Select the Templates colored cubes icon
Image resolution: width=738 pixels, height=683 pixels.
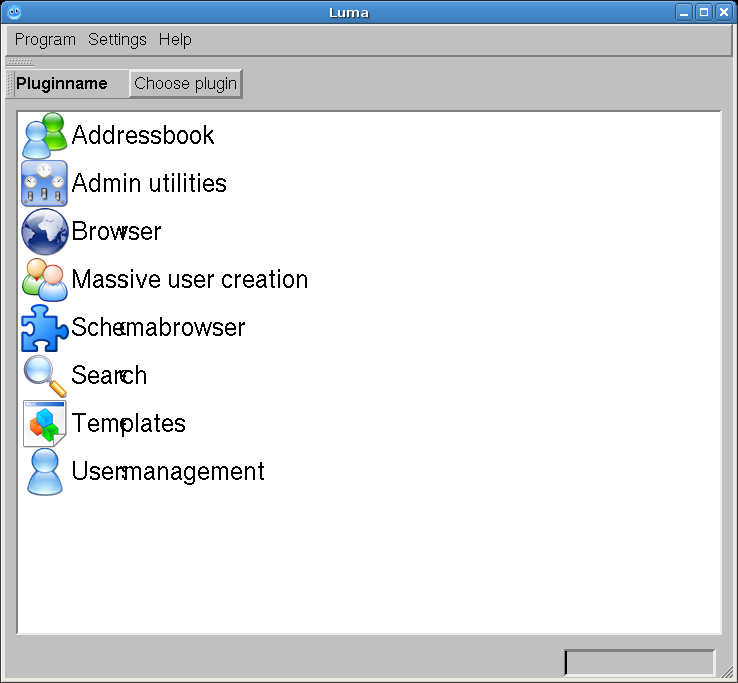[x=45, y=423]
